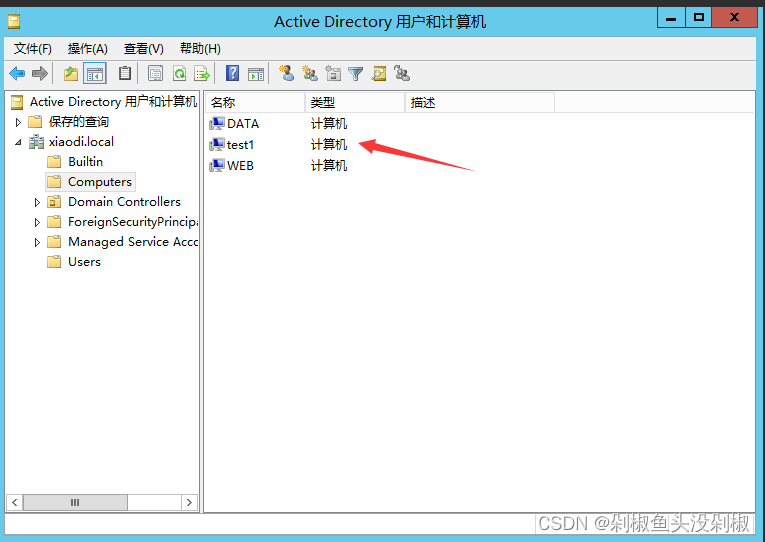Expand the Domain Controllers node arrow
Screen dimensions: 765x542
[x=37, y=202]
